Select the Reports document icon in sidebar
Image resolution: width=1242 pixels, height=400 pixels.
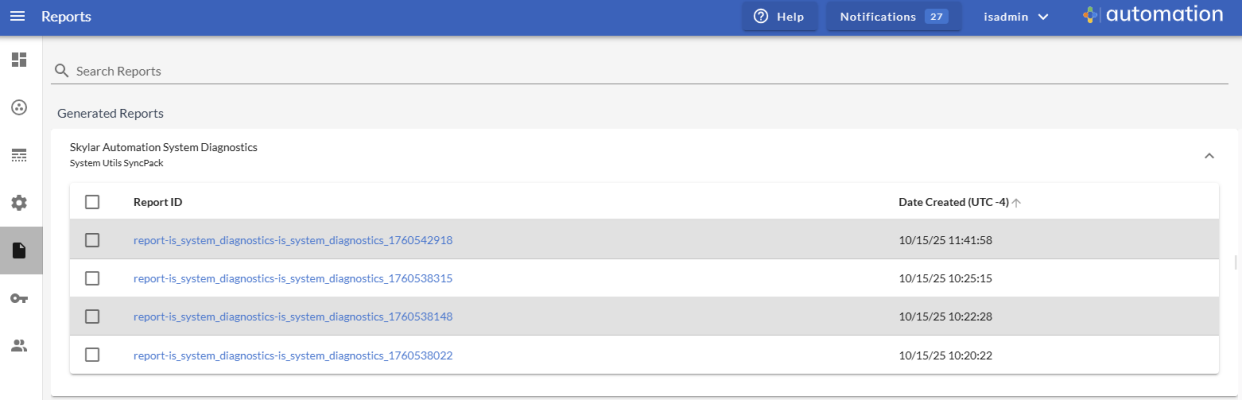[x=18, y=251]
